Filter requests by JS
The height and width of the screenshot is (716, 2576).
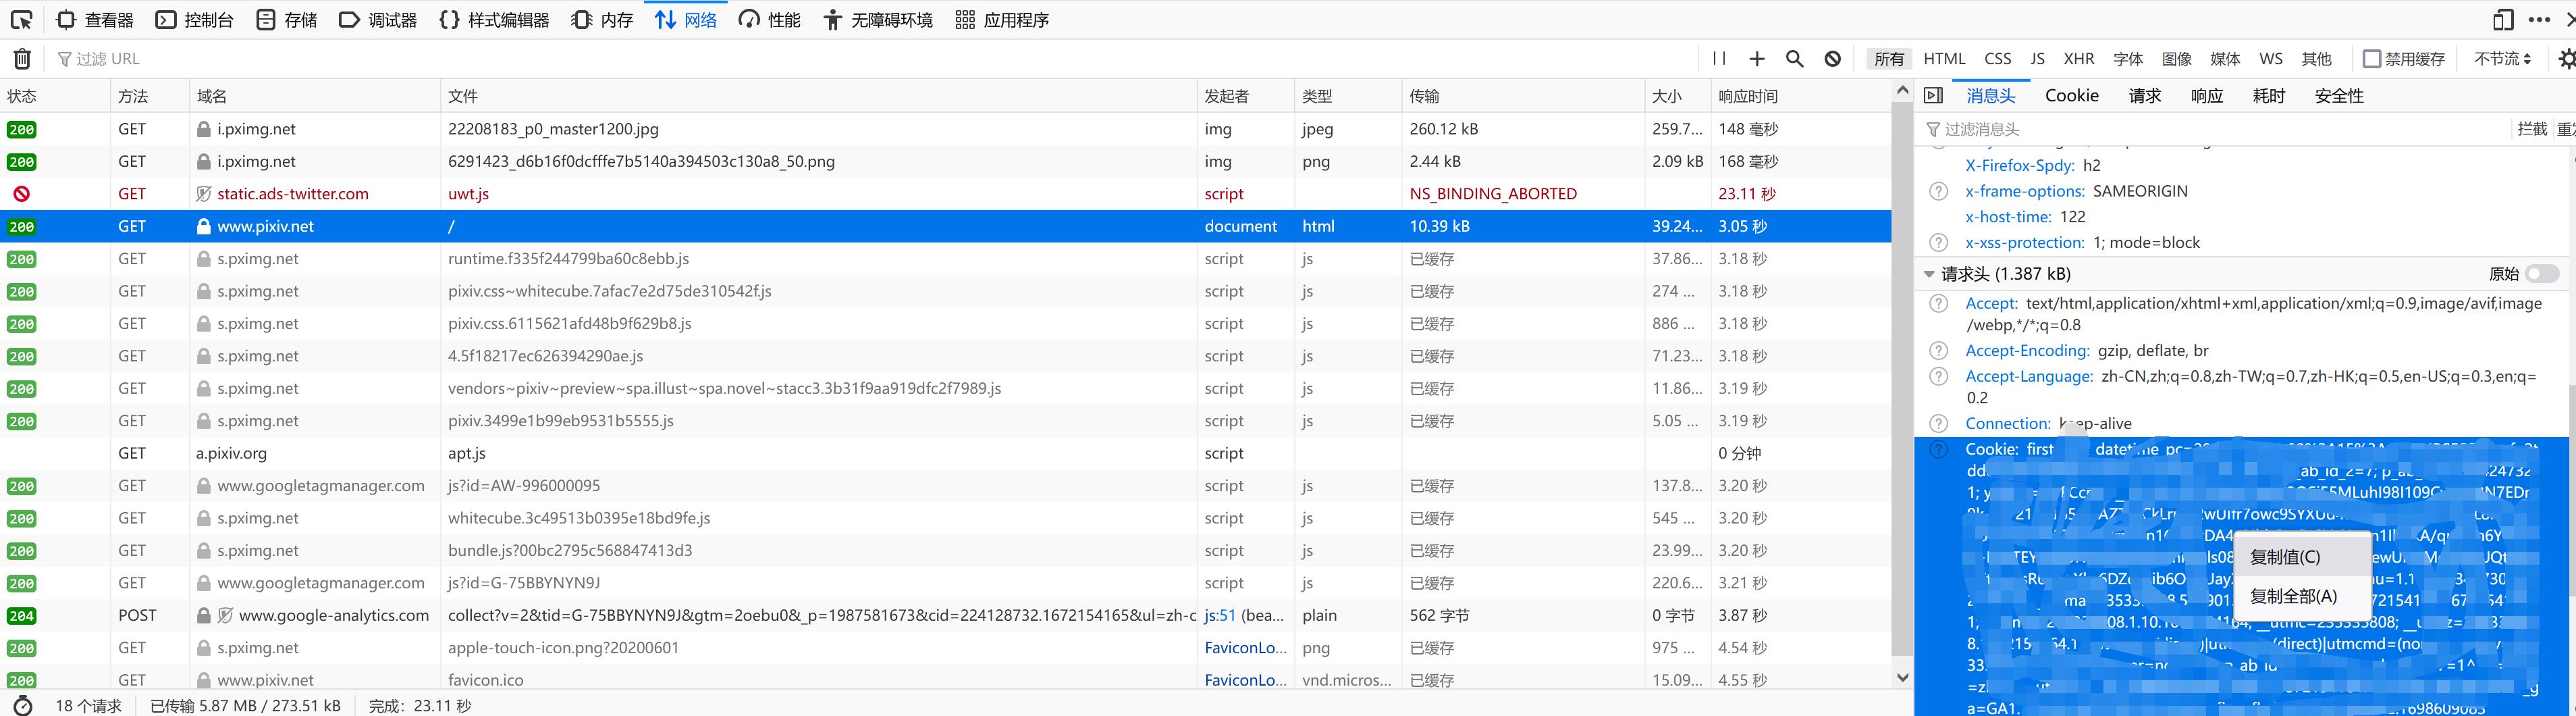2038,59
